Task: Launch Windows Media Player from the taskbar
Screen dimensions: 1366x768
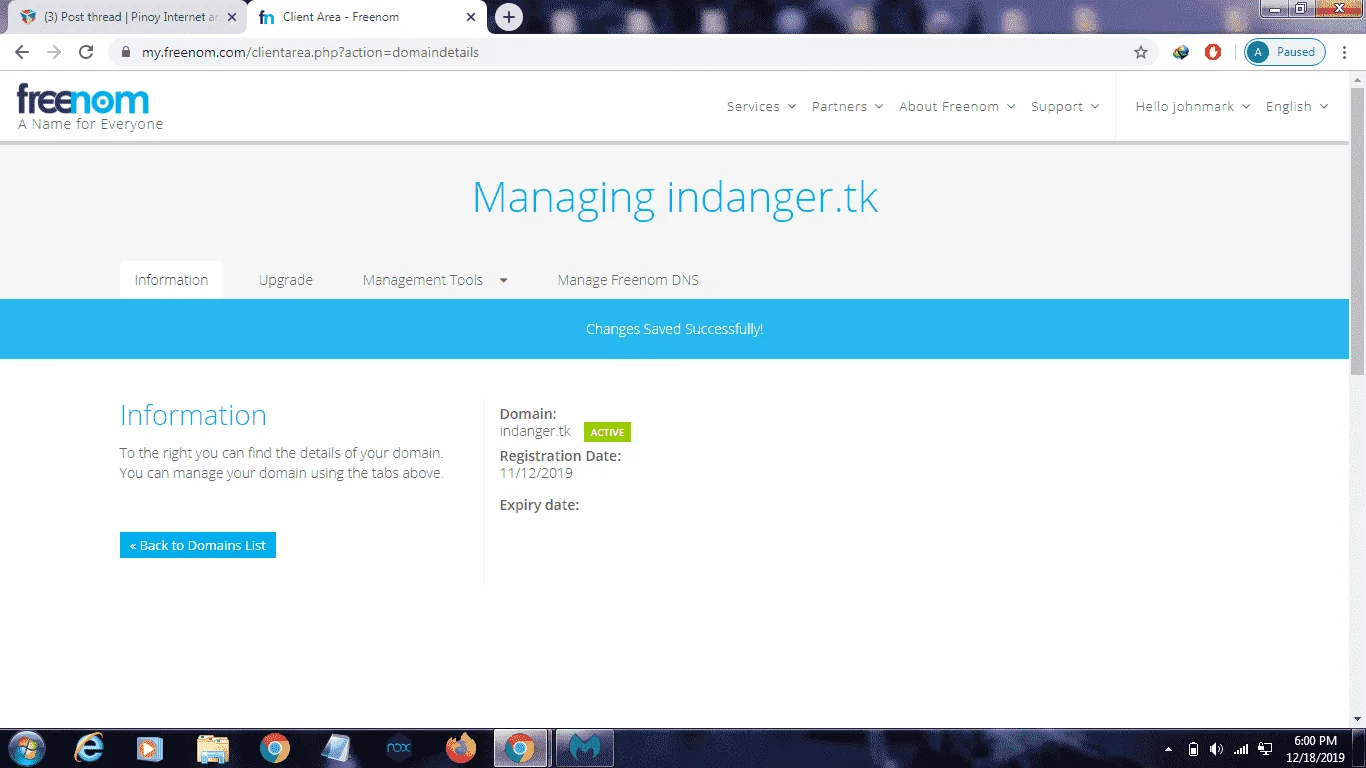Action: pos(150,748)
